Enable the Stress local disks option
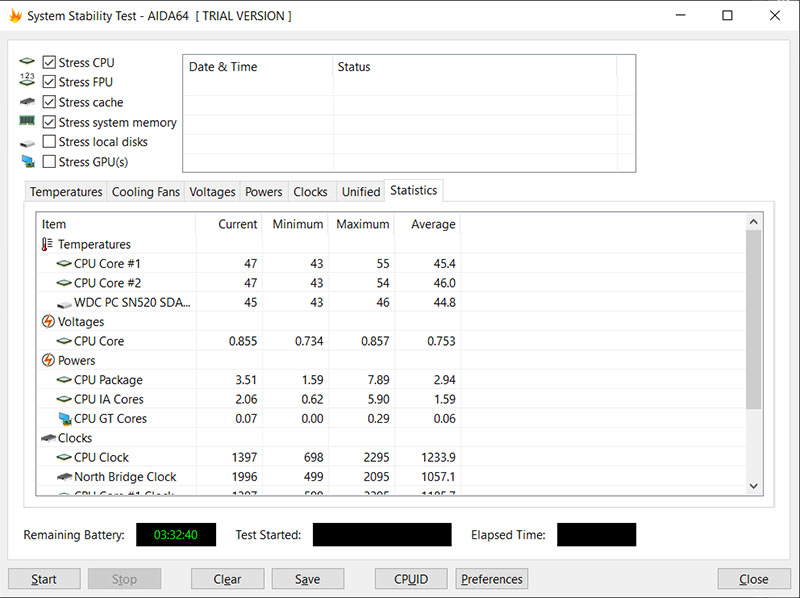This screenshot has height=598, width=800. pyautogui.click(x=49, y=142)
